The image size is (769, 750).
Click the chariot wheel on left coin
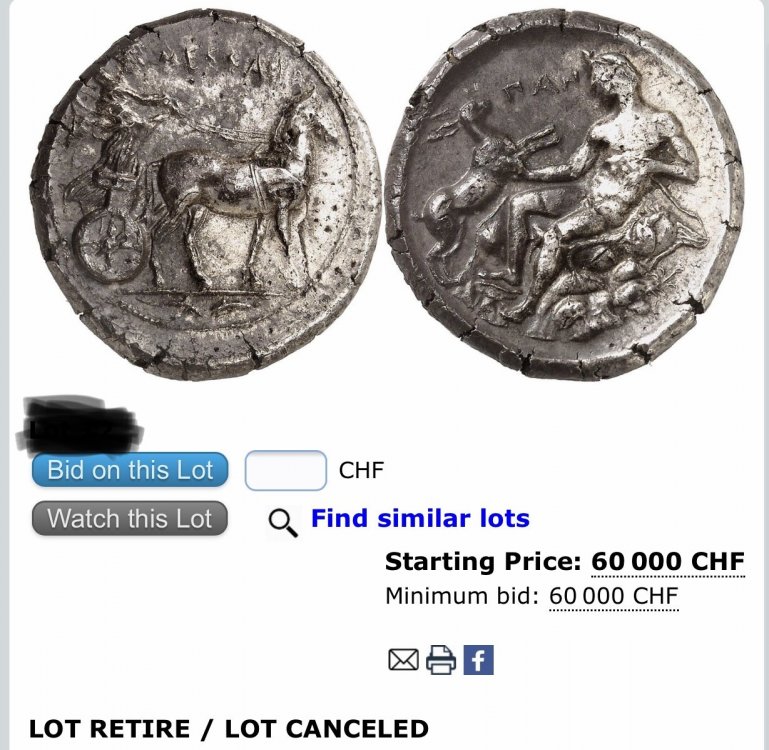coord(109,248)
